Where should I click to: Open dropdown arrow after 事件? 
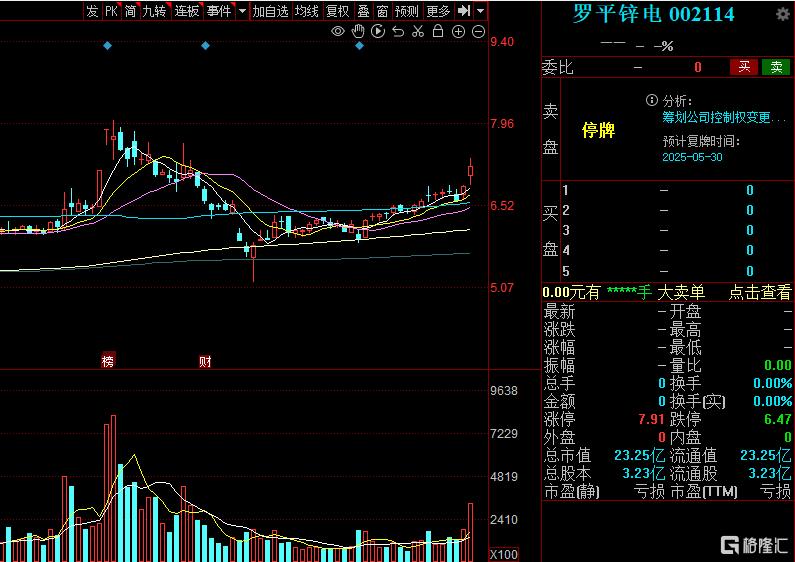242,11
